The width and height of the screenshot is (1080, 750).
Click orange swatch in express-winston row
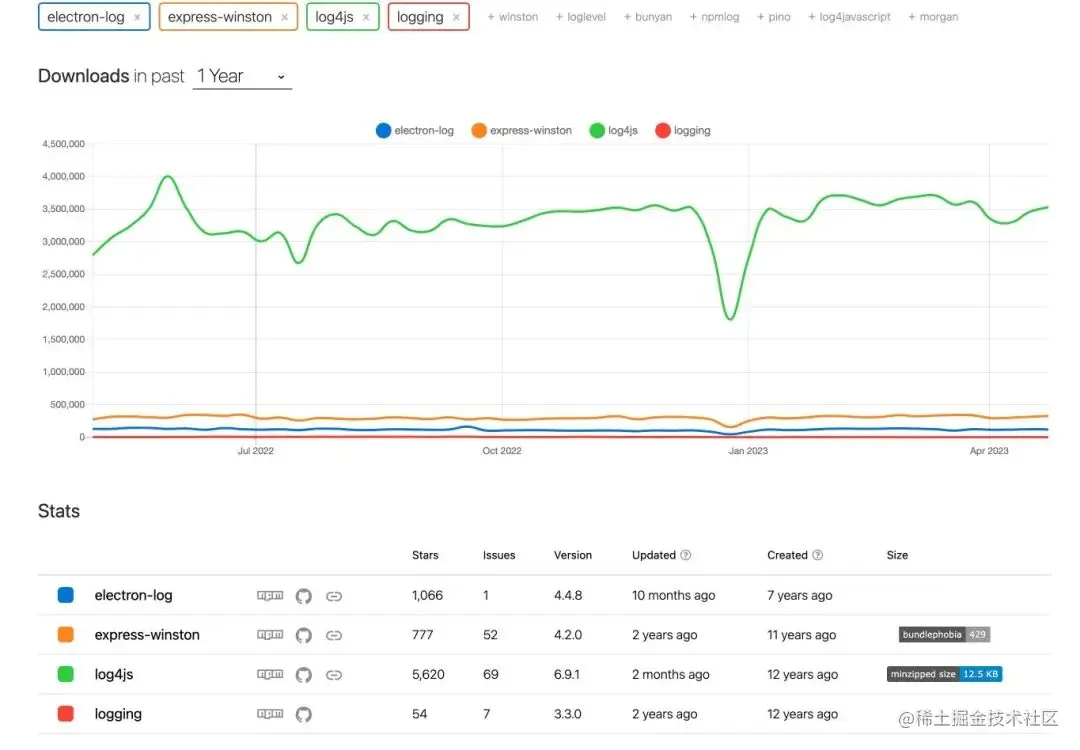click(x=65, y=634)
